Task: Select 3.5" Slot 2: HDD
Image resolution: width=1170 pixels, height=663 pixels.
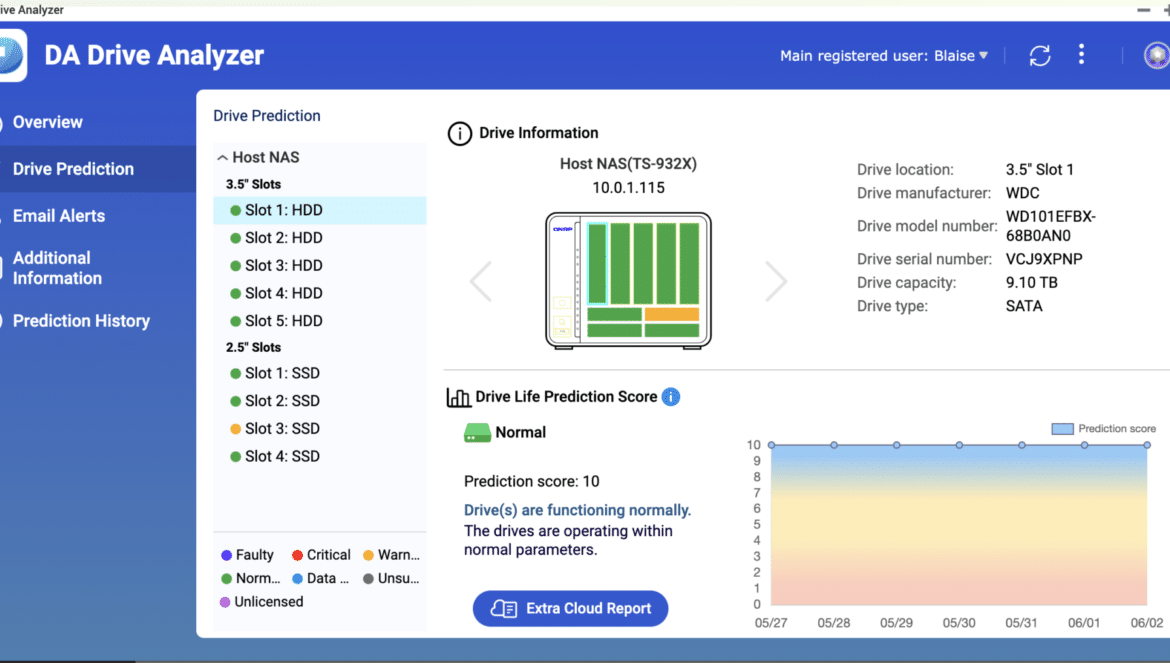Action: (319, 238)
